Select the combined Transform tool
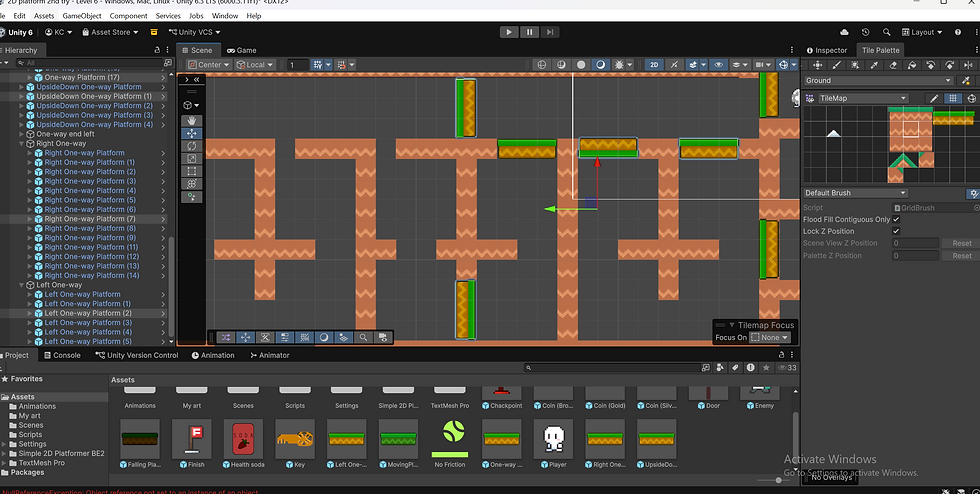 tap(192, 183)
